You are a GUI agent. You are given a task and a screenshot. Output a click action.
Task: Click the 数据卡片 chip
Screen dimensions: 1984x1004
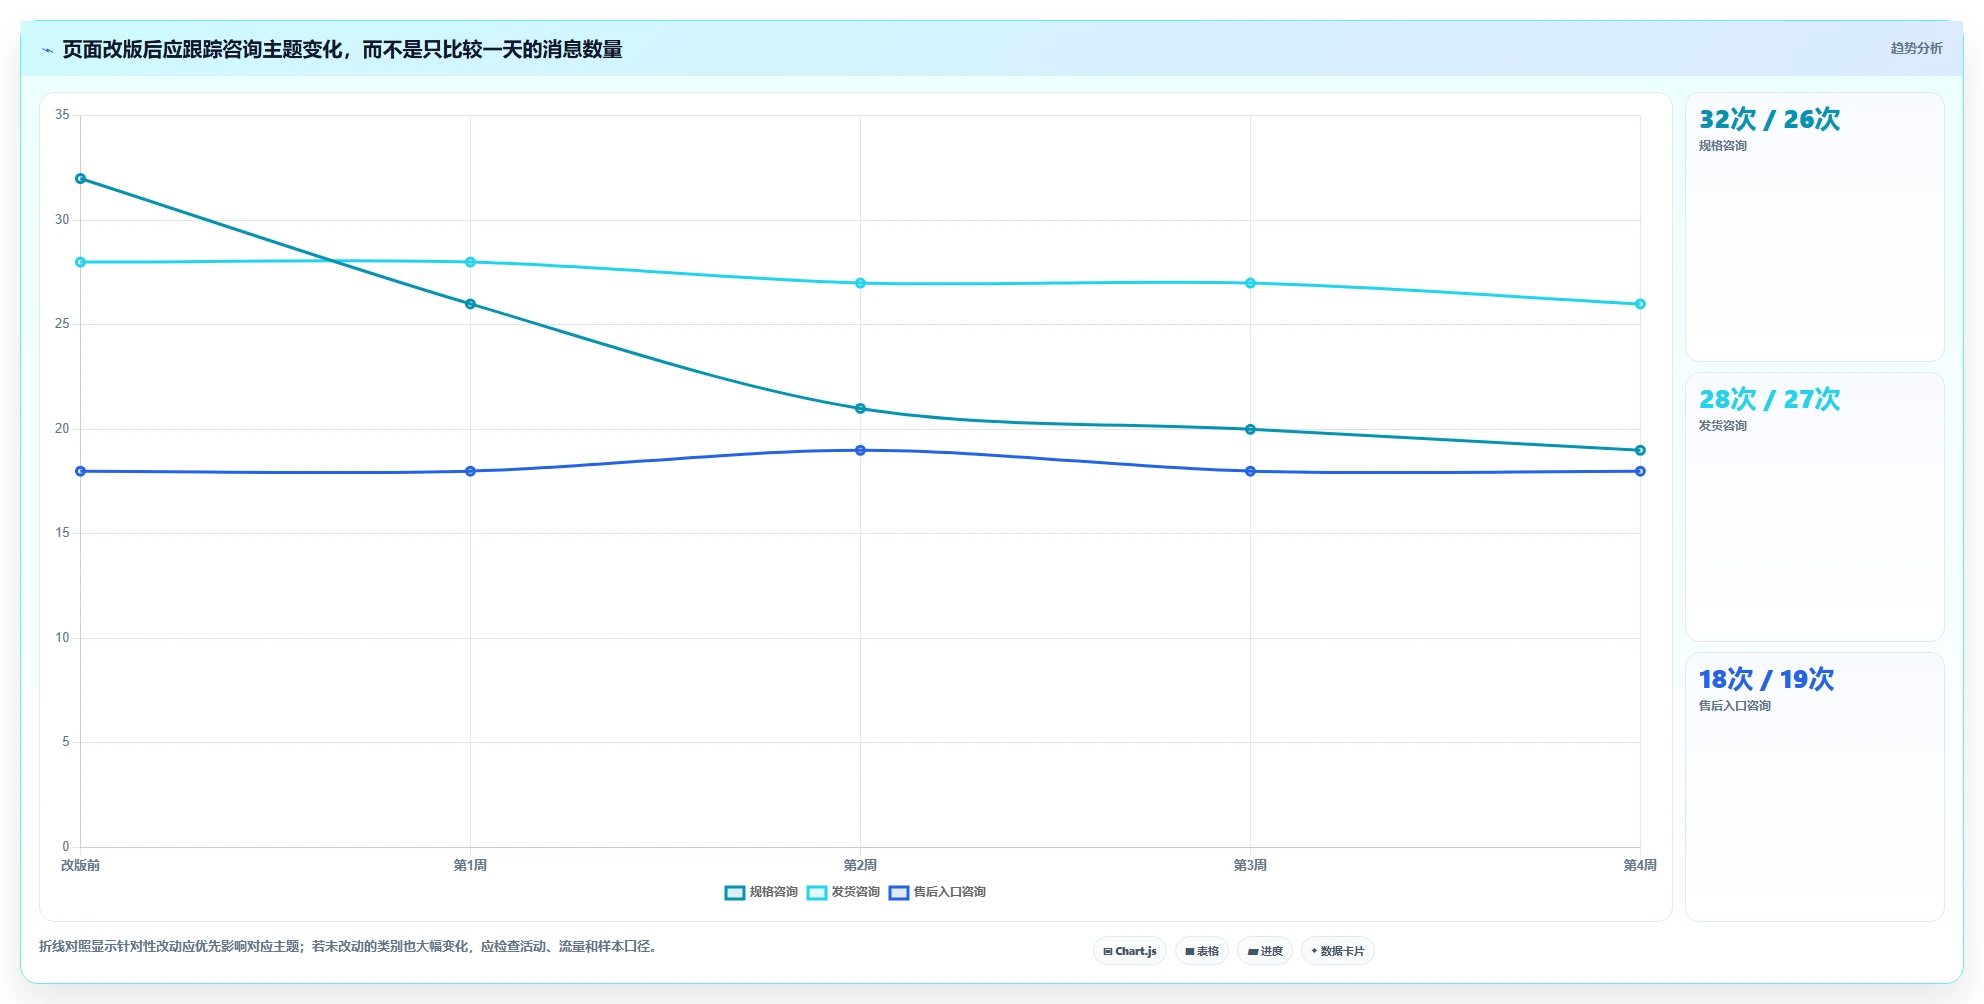(1338, 951)
